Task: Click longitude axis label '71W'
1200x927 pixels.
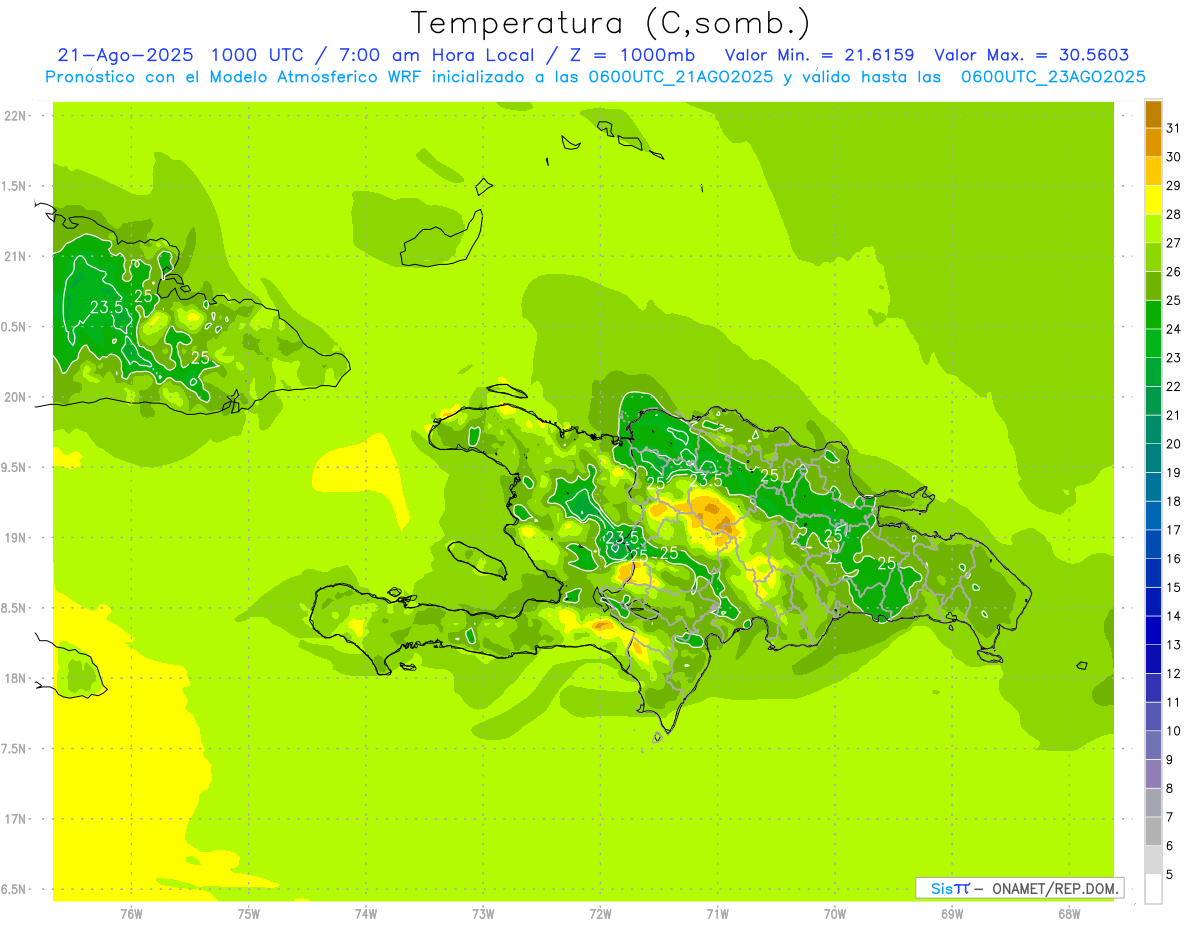Action: click(x=717, y=913)
